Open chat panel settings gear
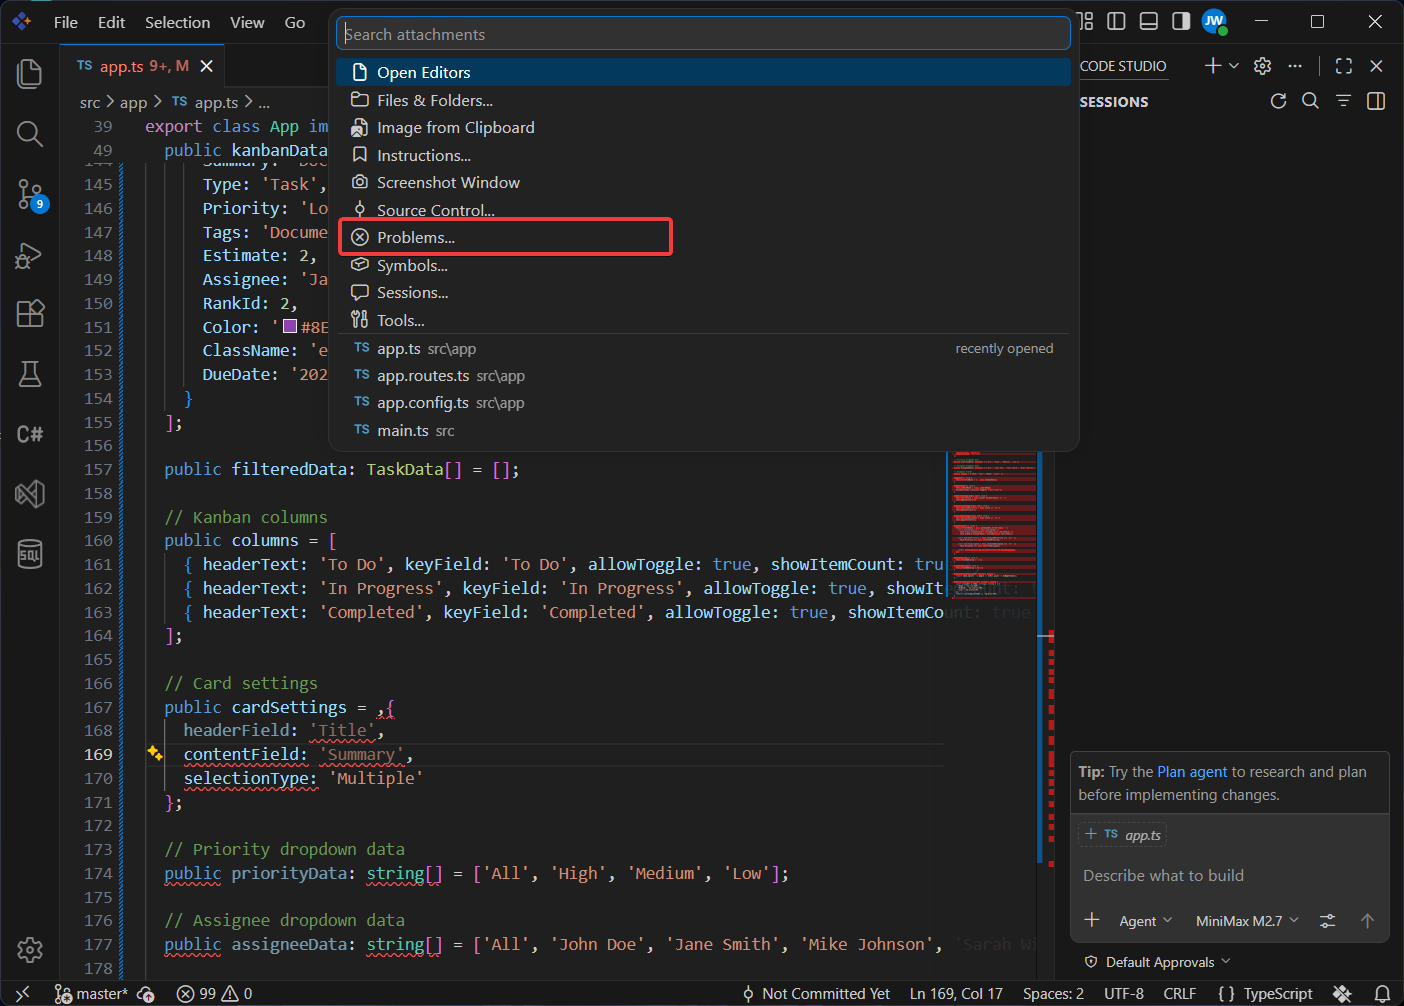The height and width of the screenshot is (1006, 1404). [1263, 66]
